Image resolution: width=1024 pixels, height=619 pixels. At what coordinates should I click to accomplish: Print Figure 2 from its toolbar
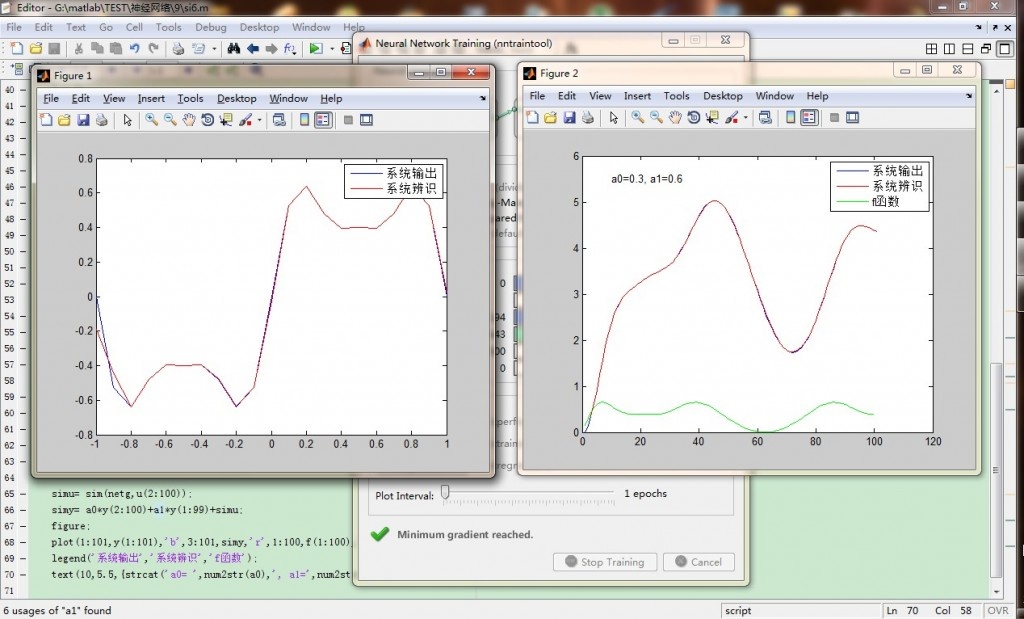coord(588,118)
